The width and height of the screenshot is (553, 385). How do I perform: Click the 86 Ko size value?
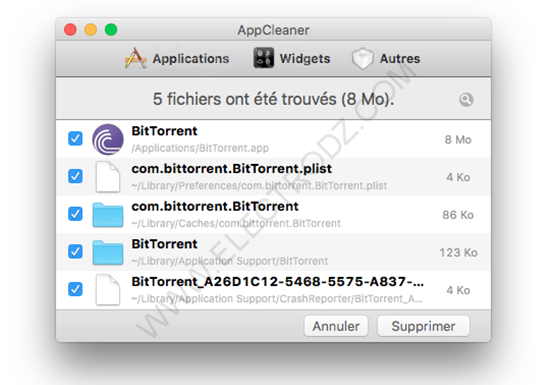458,215
